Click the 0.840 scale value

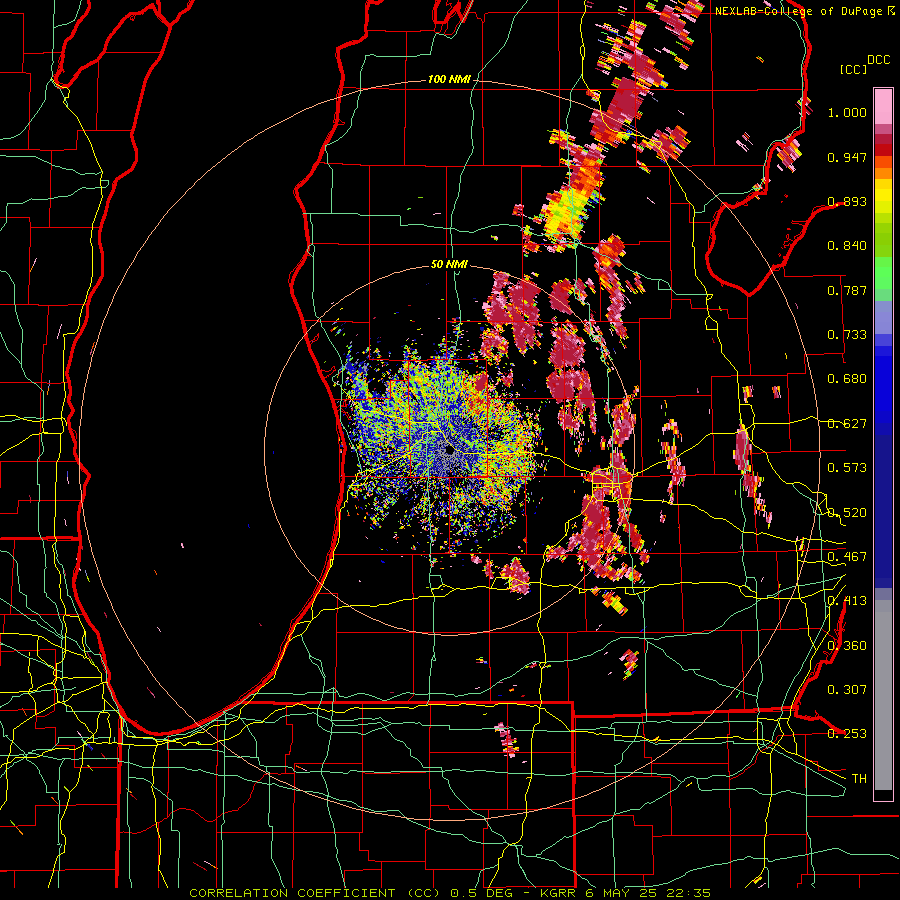[847, 246]
